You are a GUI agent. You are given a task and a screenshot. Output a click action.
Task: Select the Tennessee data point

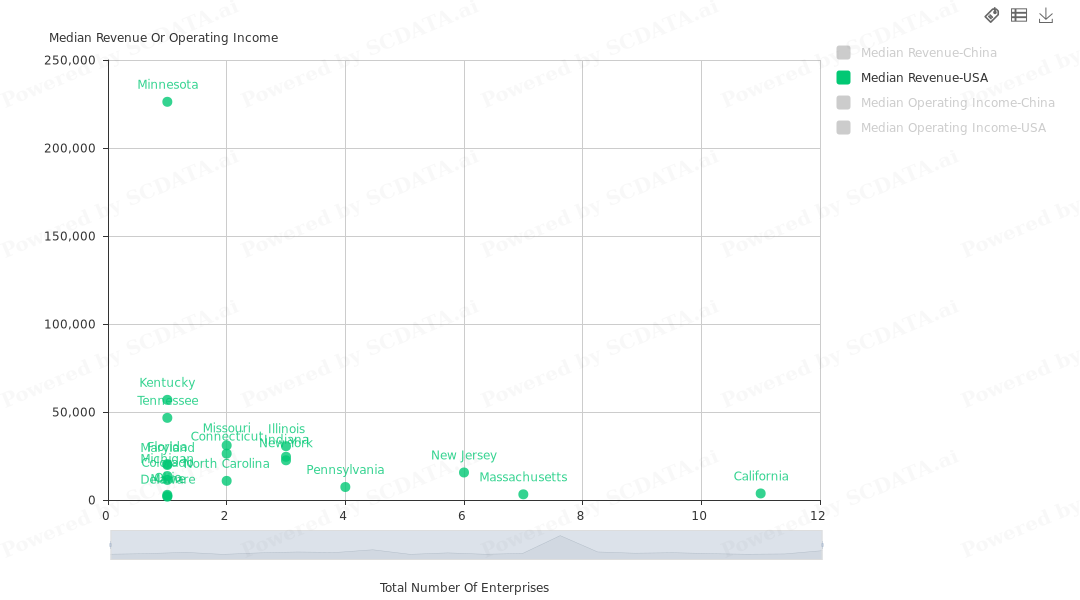(x=167, y=418)
